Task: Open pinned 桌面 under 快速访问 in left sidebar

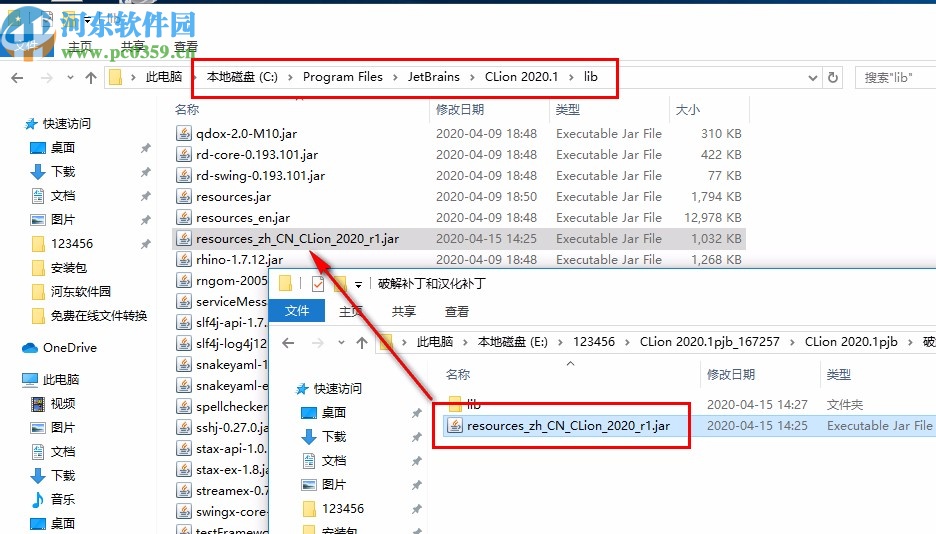Action: pyautogui.click(x=62, y=147)
